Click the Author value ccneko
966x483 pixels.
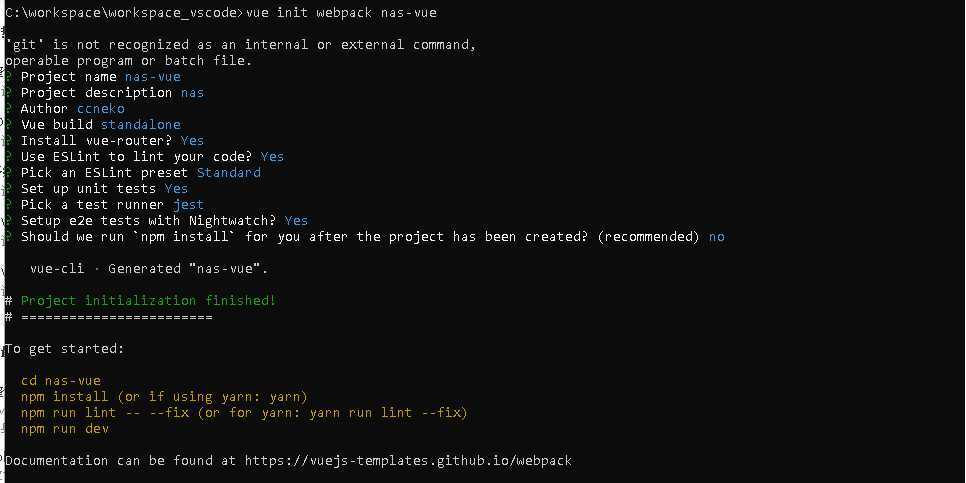[x=101, y=108]
